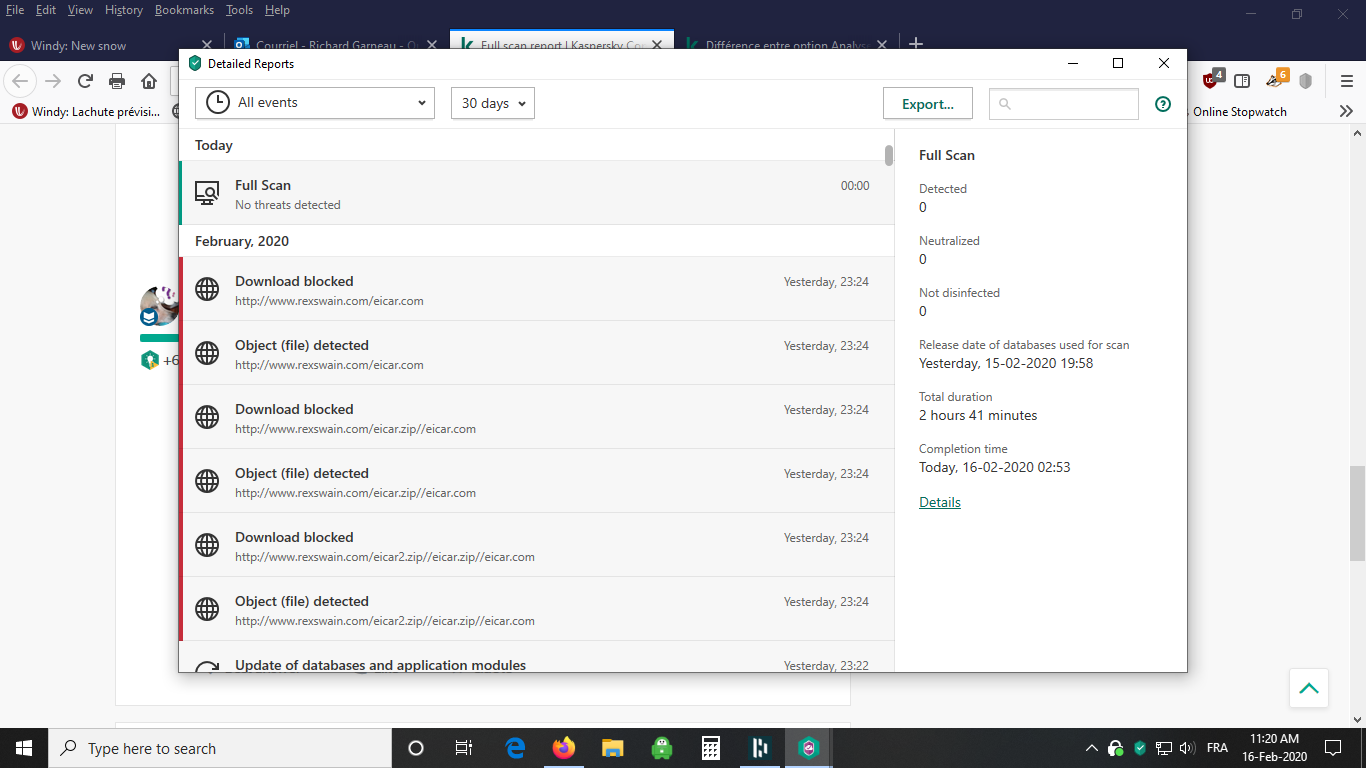Click the Cortana circle taskbar icon
The image size is (1366, 768).
(416, 748)
